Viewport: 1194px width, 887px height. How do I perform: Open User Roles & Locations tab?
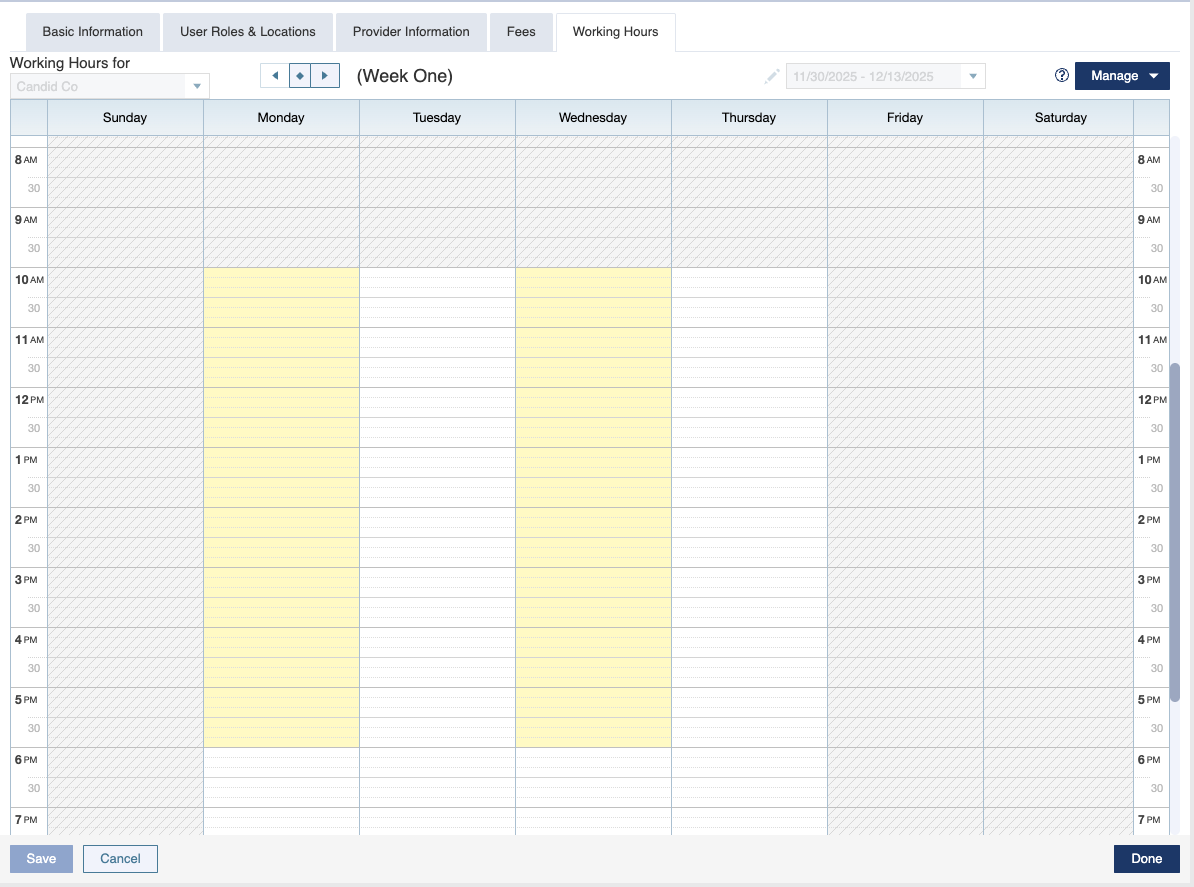coord(248,32)
